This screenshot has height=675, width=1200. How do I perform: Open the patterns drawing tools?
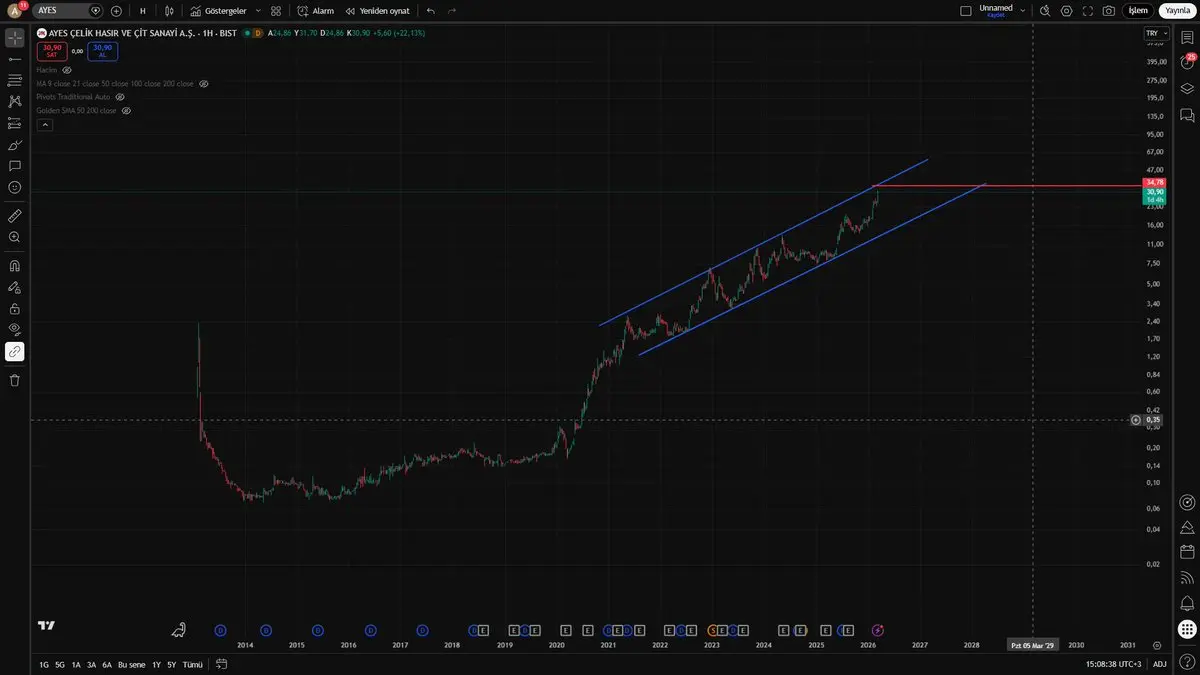pos(15,102)
